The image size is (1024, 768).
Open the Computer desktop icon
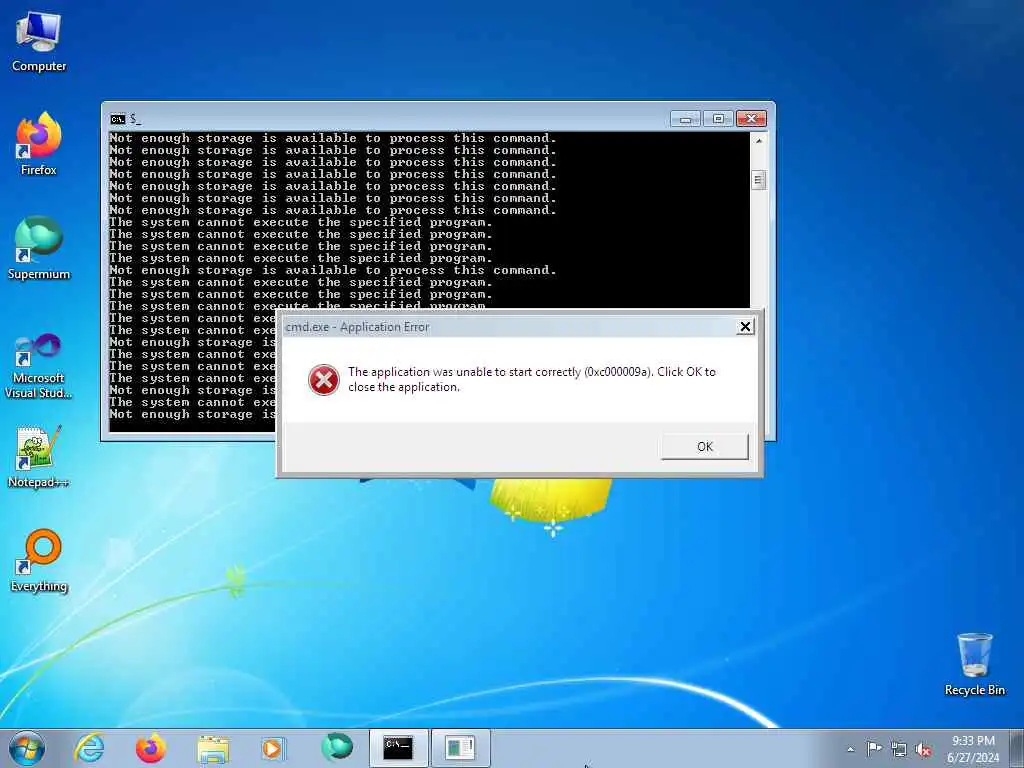(x=39, y=42)
